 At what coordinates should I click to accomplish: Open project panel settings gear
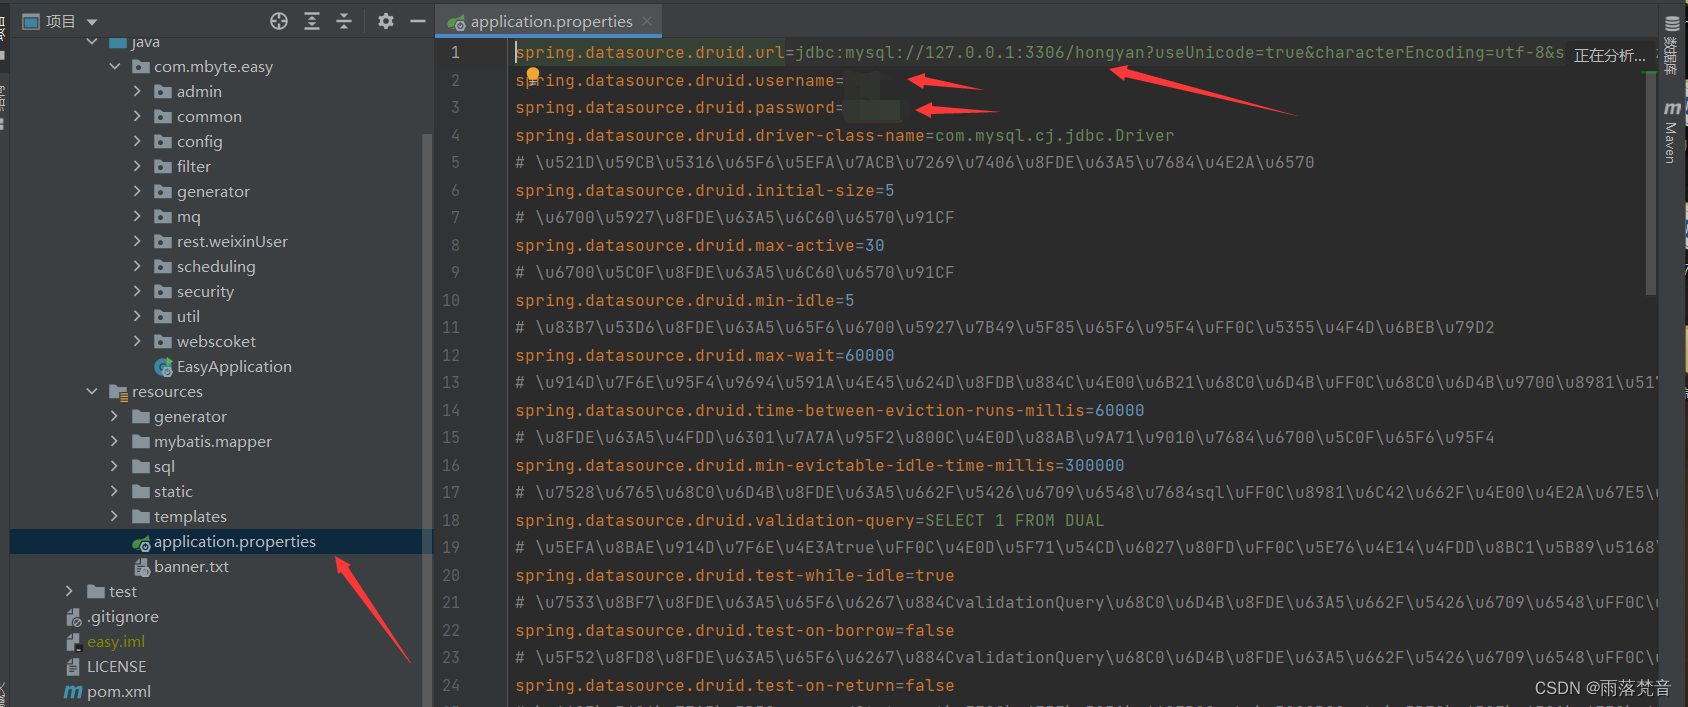(386, 21)
